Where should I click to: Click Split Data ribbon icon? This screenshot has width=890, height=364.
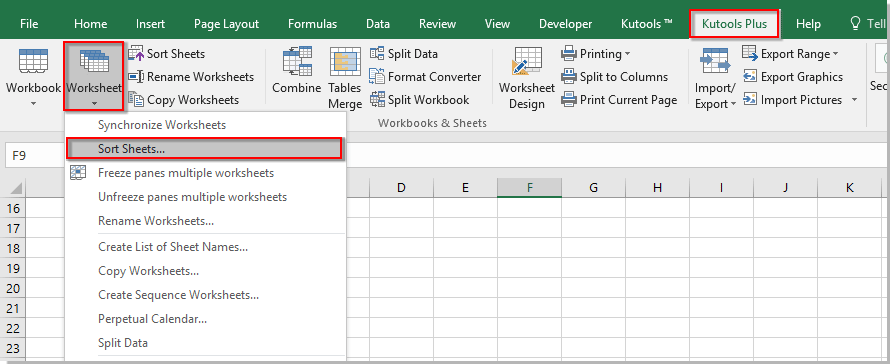pyautogui.click(x=377, y=54)
